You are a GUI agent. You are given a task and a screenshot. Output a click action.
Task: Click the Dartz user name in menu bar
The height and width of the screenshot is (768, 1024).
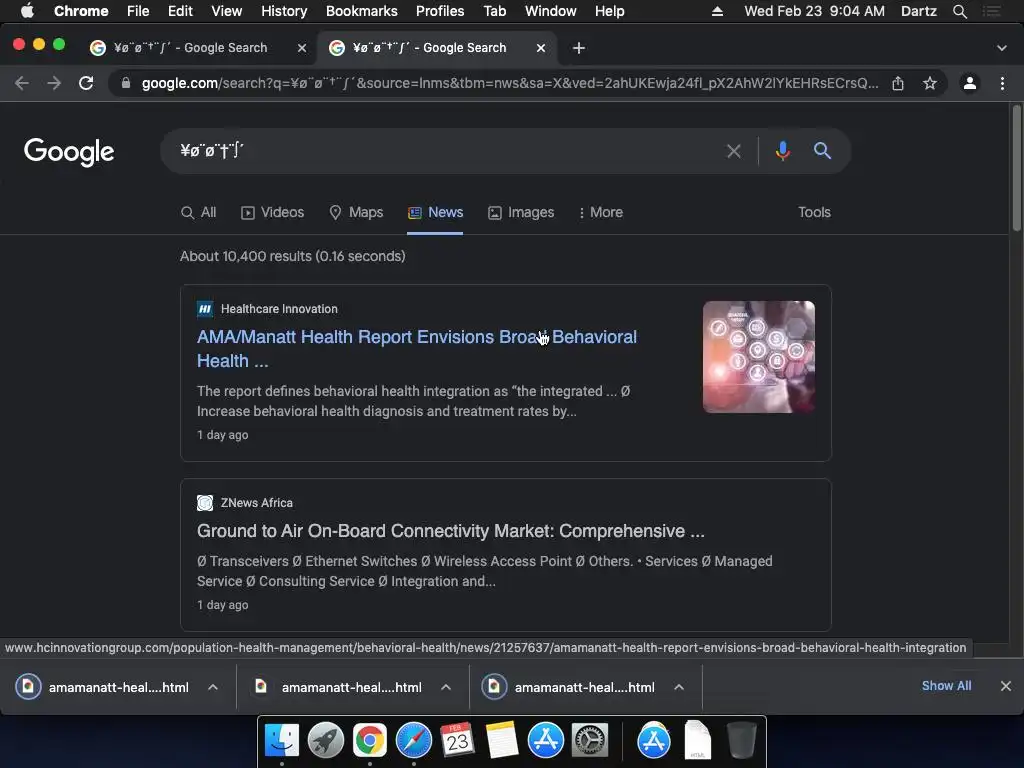point(919,11)
